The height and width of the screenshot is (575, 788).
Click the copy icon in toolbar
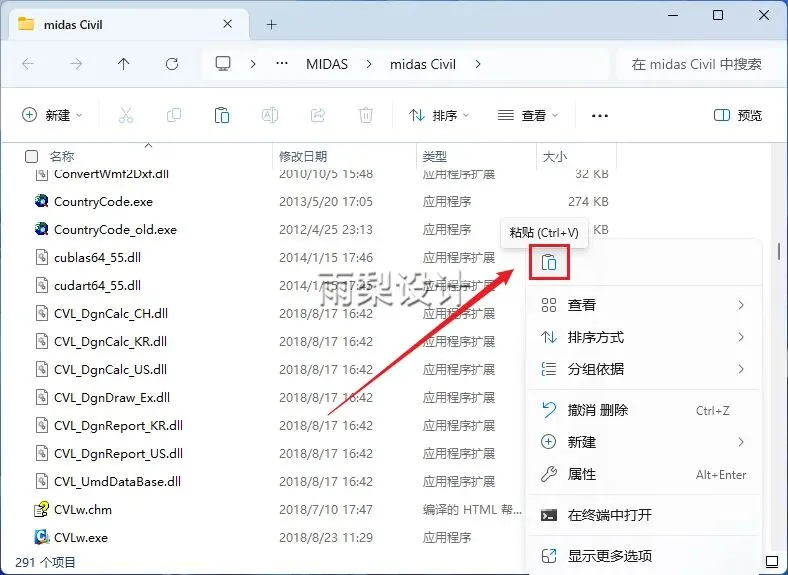point(174,116)
